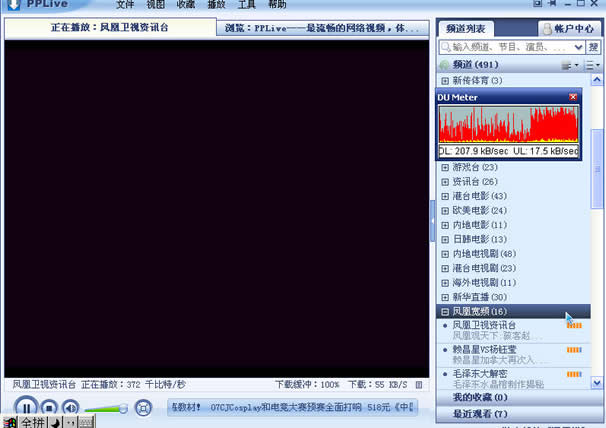Open the IME soft keyboard icon

point(86,423)
